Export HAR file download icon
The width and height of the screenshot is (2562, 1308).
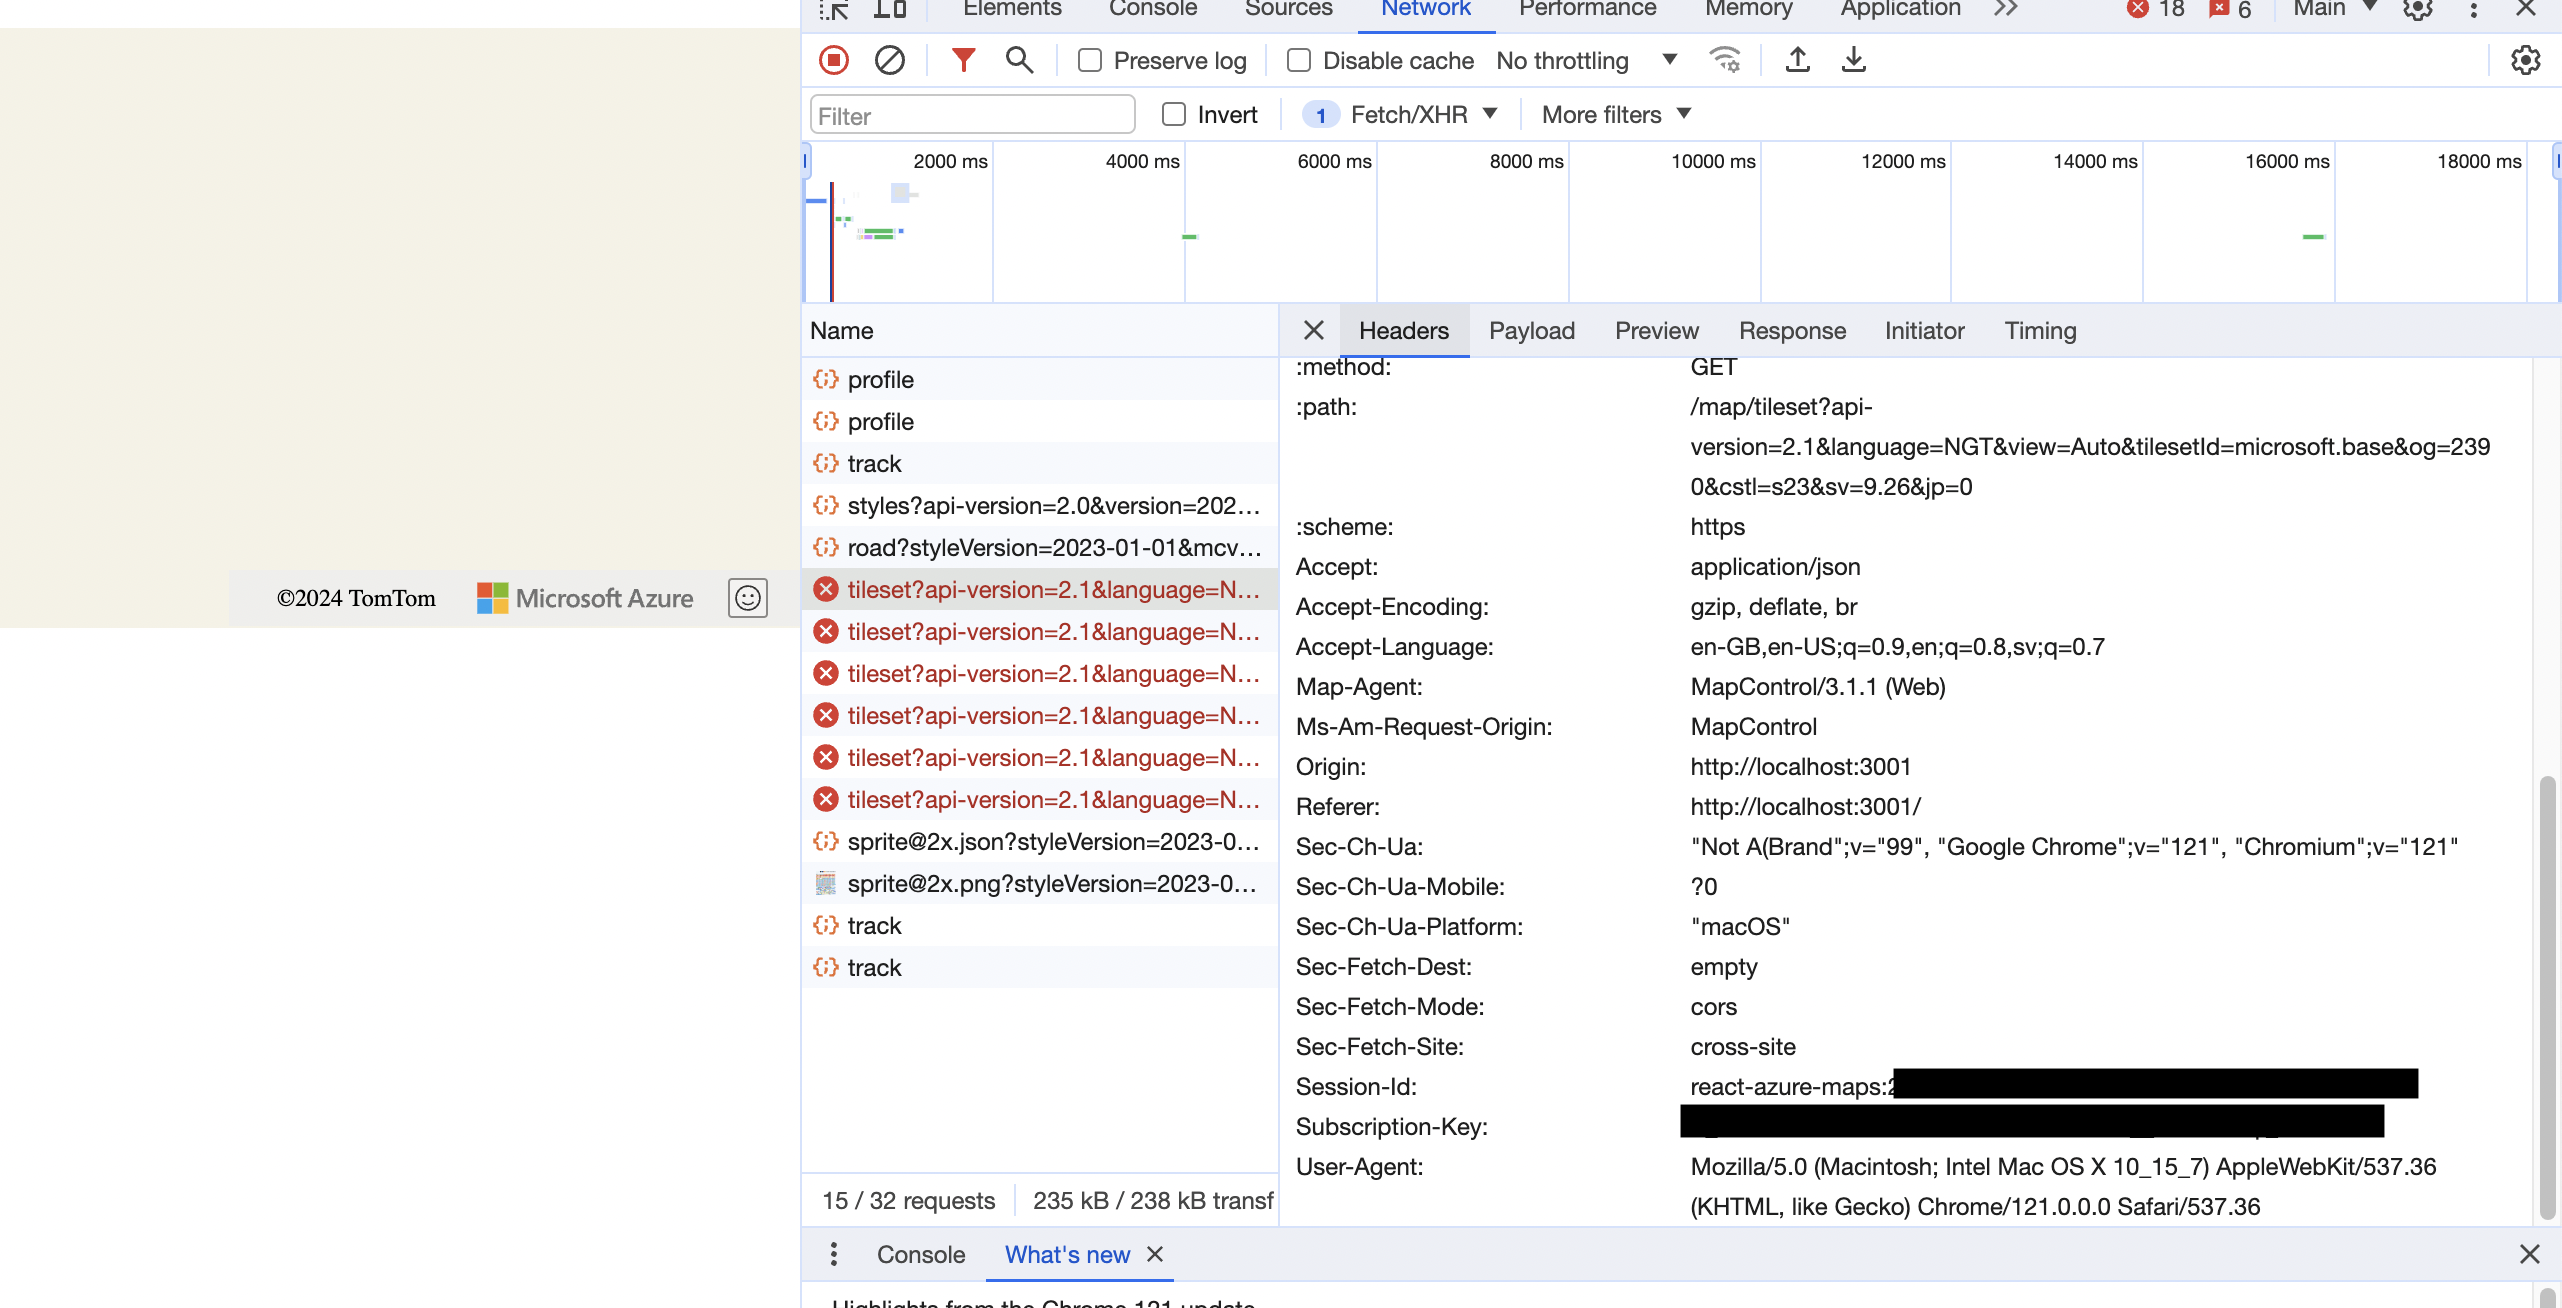click(1854, 60)
